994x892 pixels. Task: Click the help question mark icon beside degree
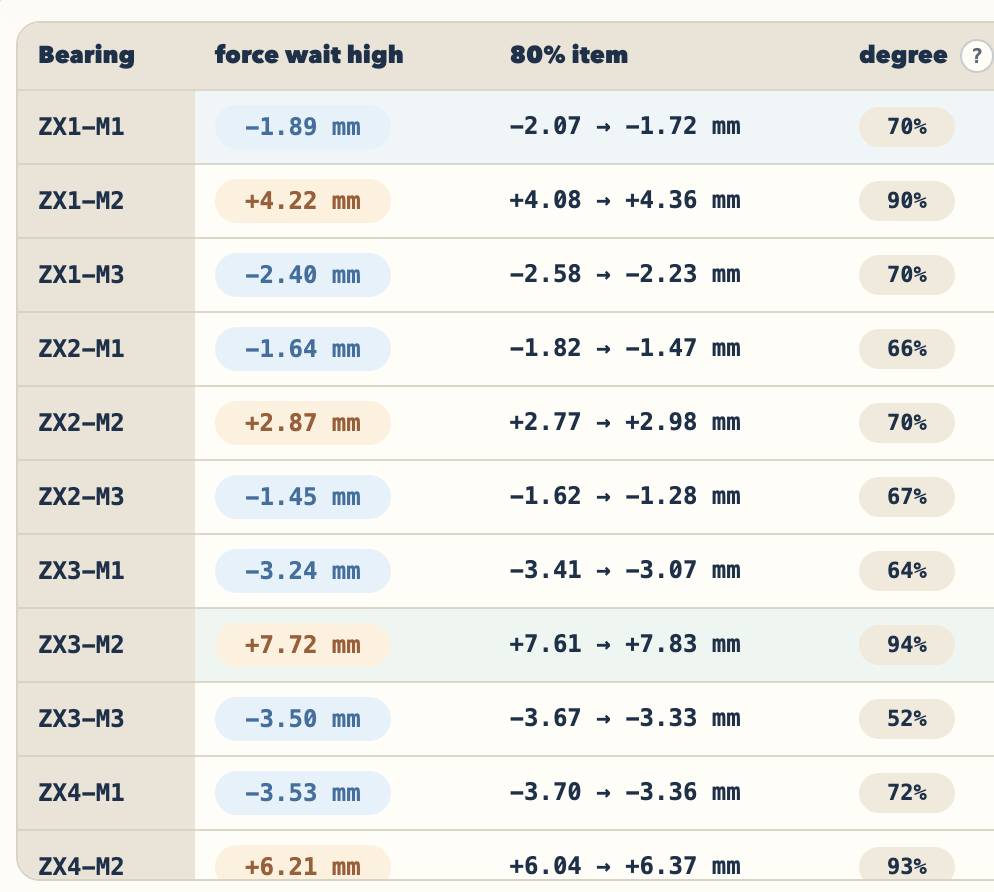click(977, 56)
